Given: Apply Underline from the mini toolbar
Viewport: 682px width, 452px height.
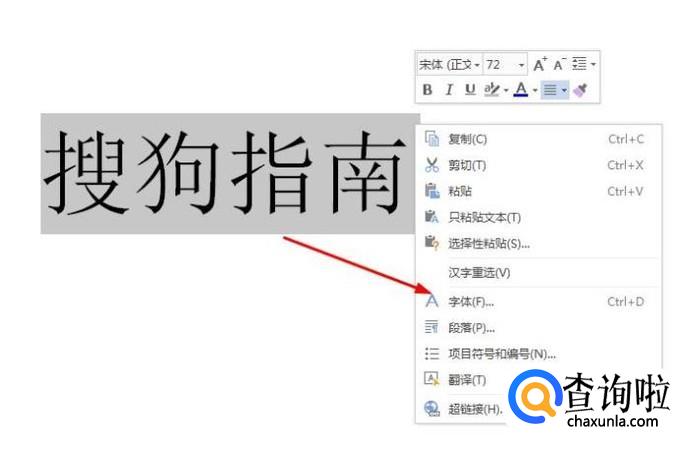Looking at the screenshot, I should click(470, 90).
